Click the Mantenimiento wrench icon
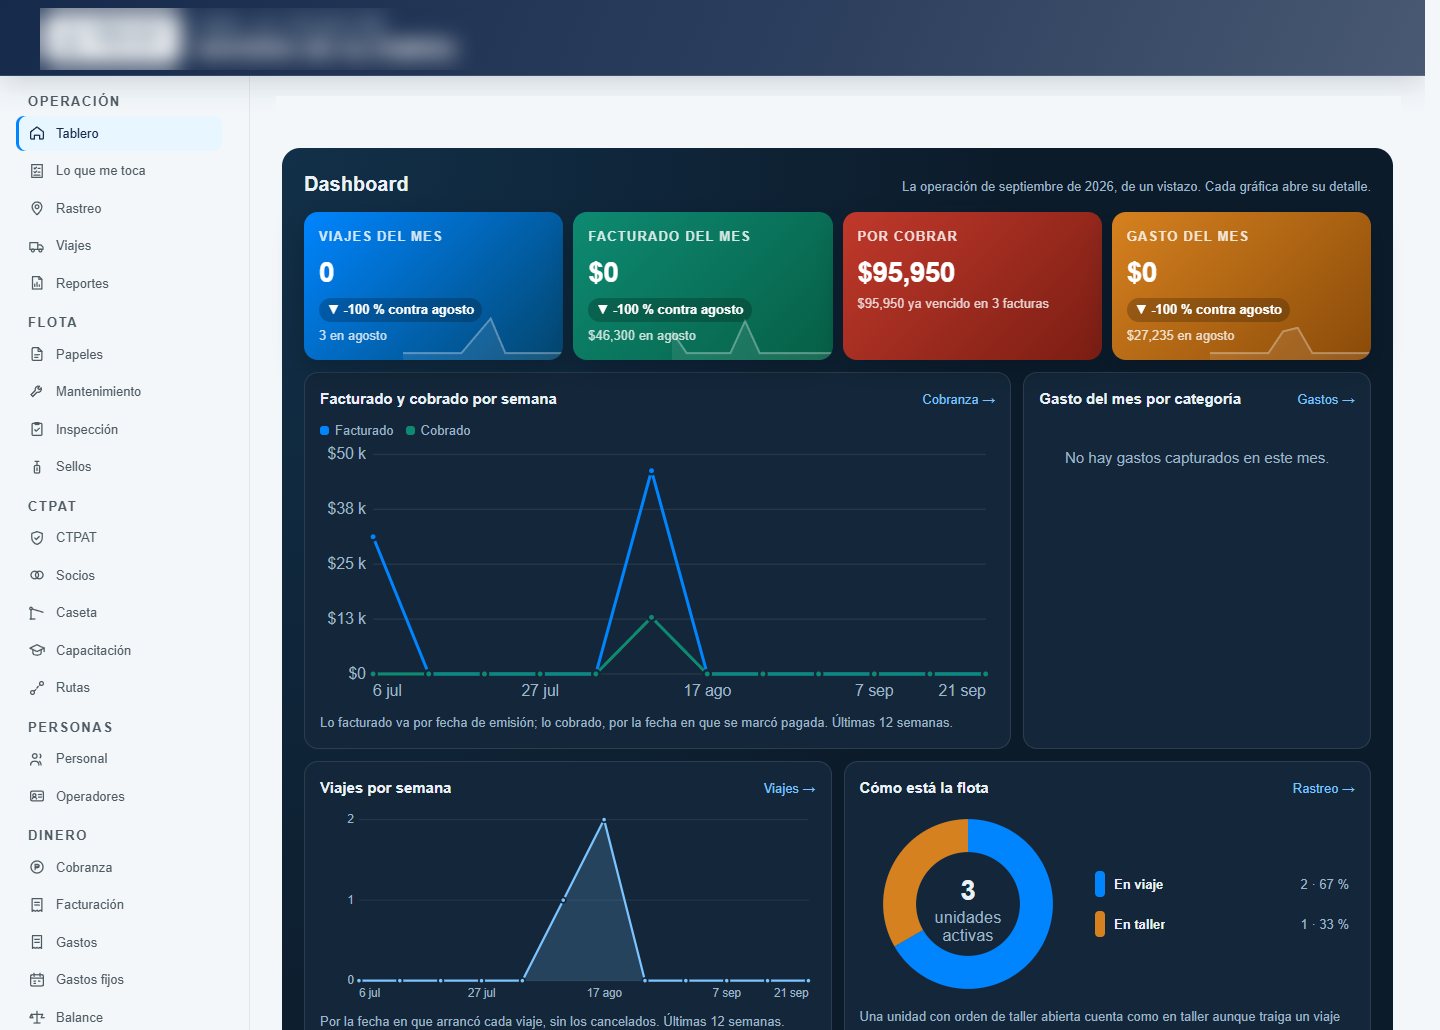1440x1030 pixels. (37, 392)
